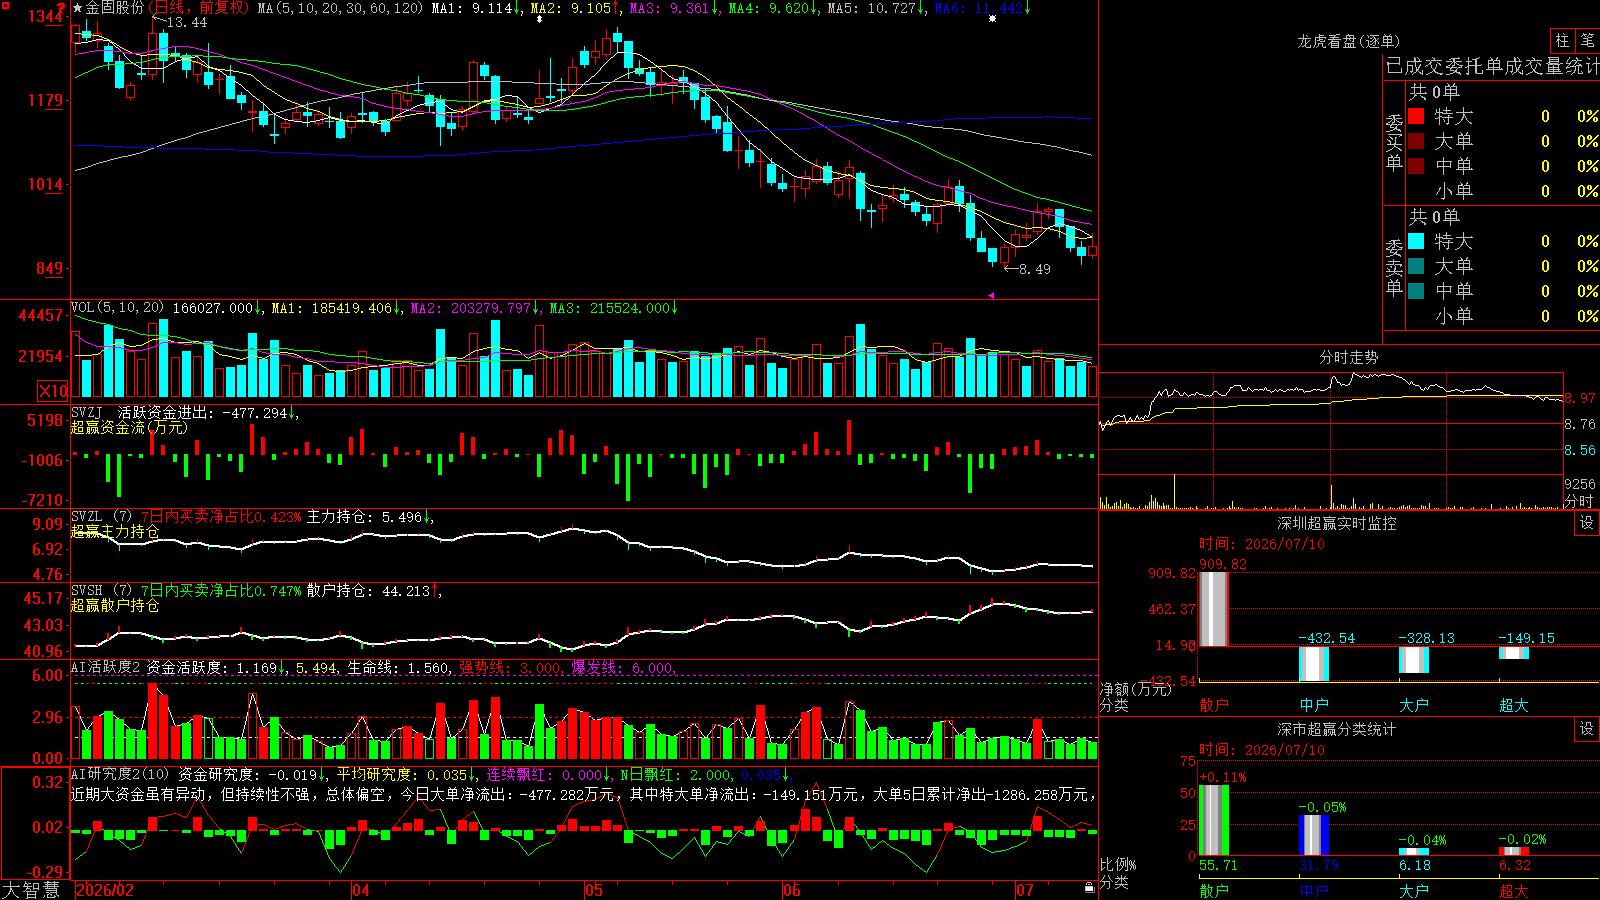
Task: Click the 分时走势 panel title
Action: pyautogui.click(x=1349, y=357)
